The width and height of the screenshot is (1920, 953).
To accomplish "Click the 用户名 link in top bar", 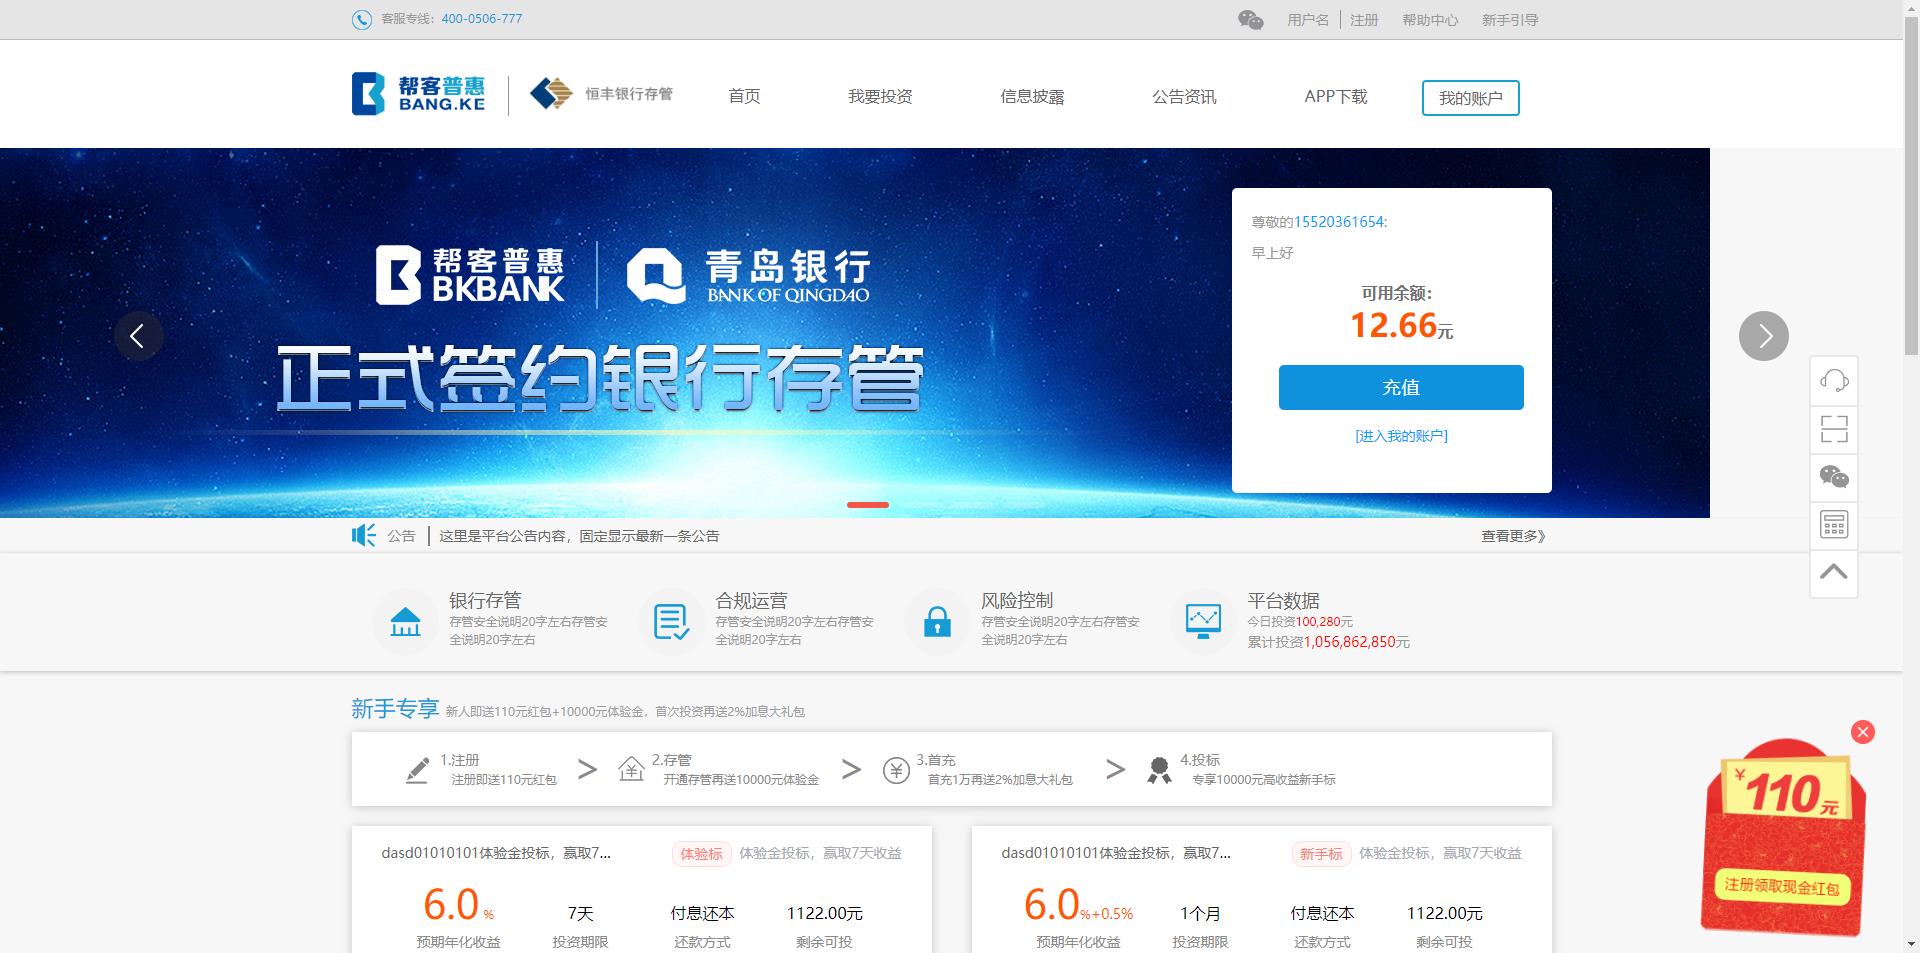I will (1308, 20).
